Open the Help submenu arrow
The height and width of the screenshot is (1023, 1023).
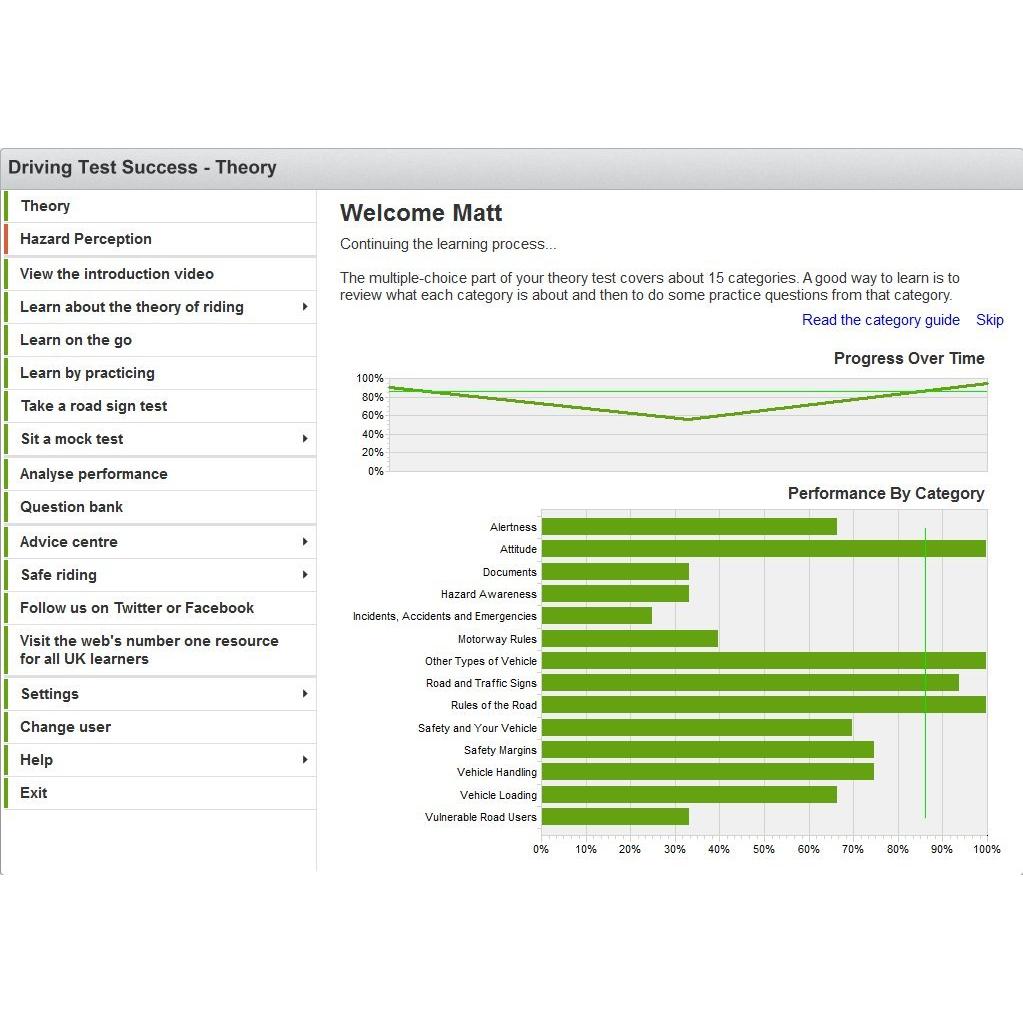point(305,759)
